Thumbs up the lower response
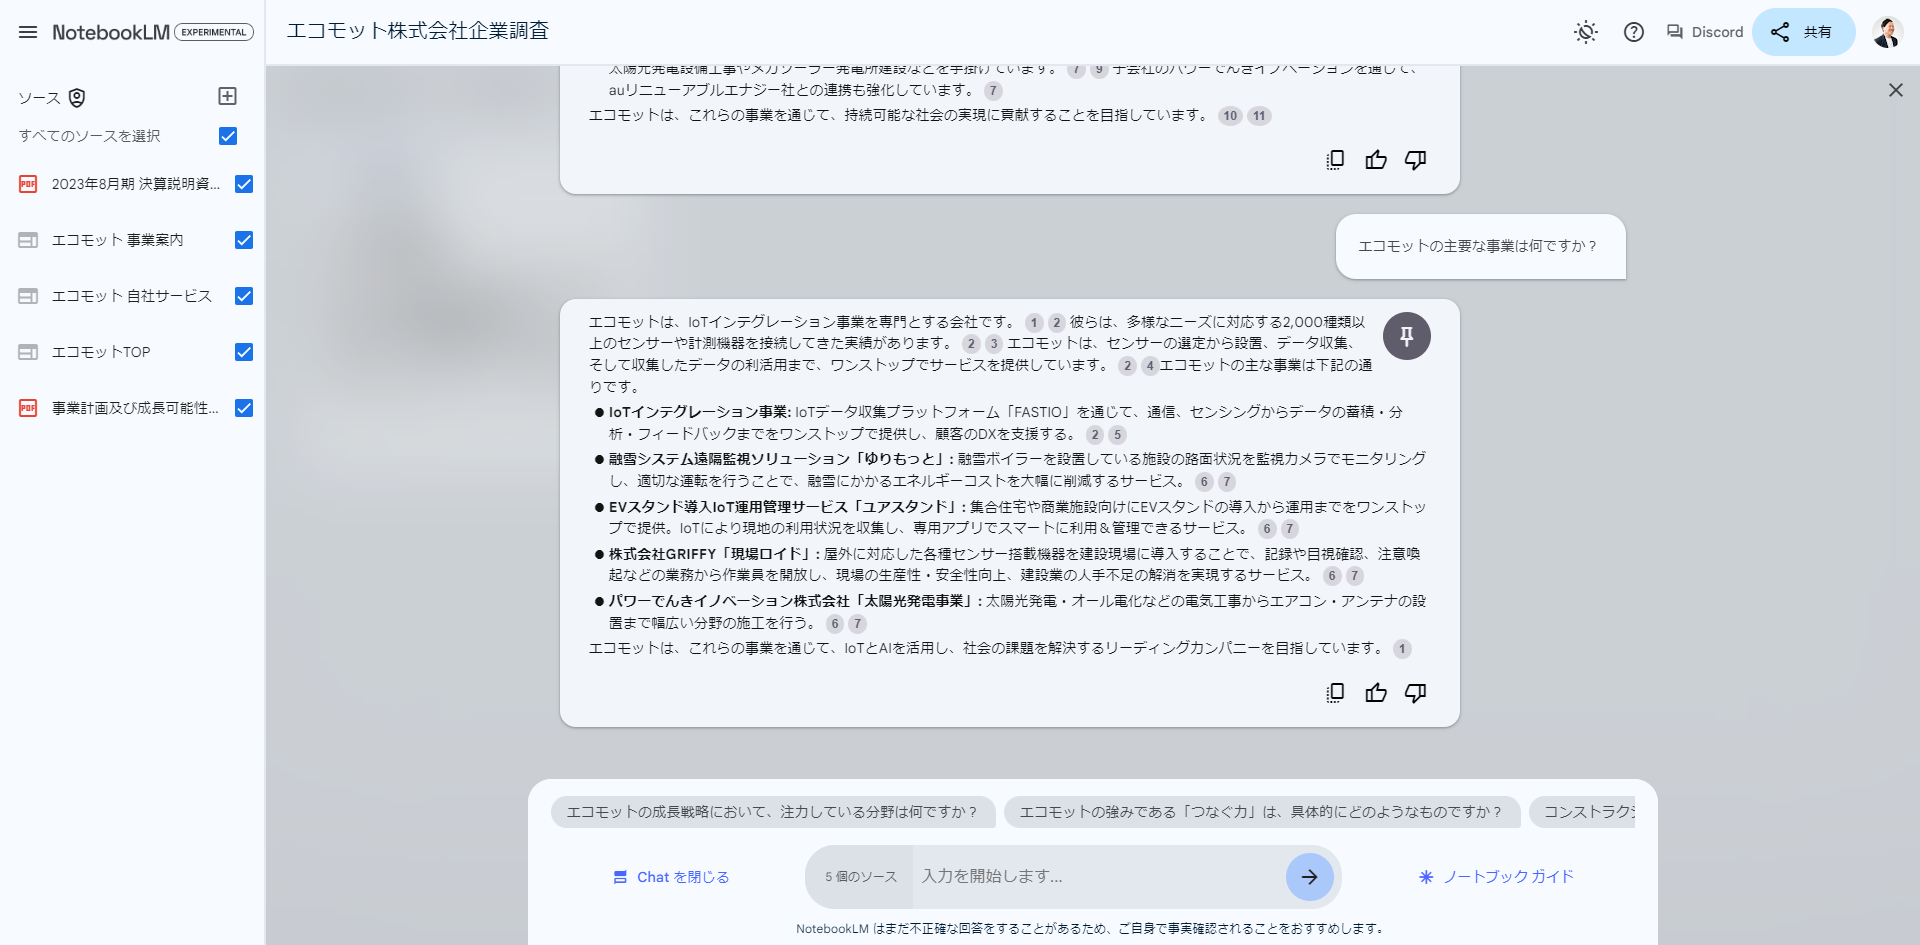1920x945 pixels. click(x=1376, y=693)
